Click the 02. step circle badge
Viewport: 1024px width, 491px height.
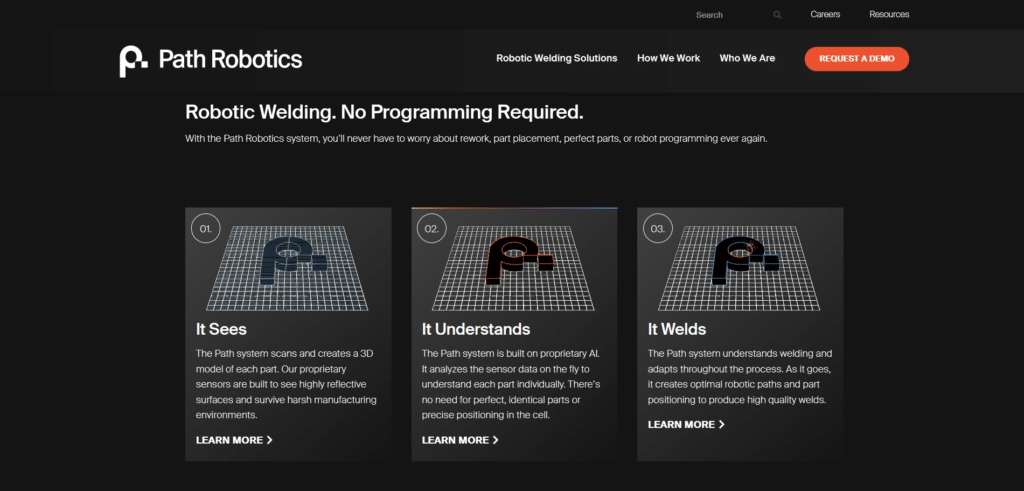[432, 229]
